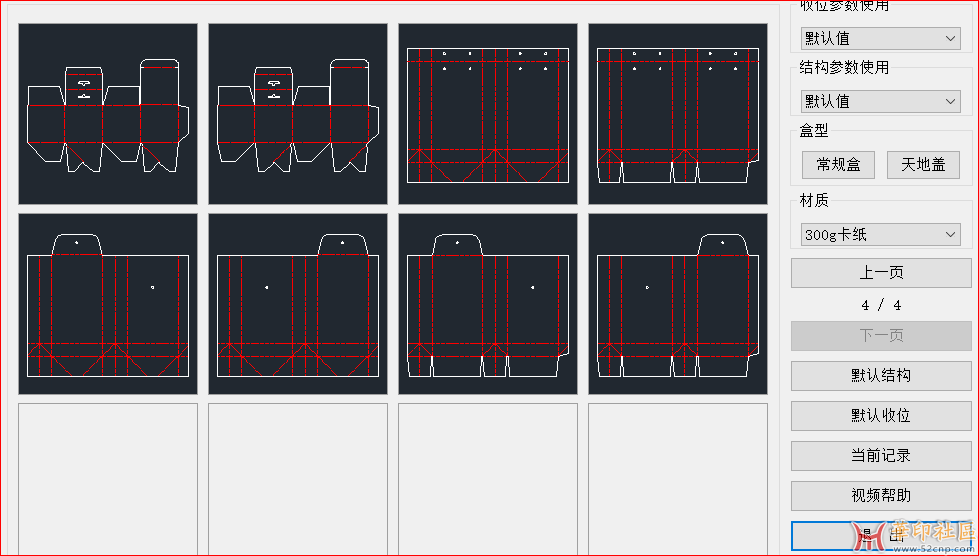Click the disabled 下一页 button
The width and height of the screenshot is (979, 556).
881,336
